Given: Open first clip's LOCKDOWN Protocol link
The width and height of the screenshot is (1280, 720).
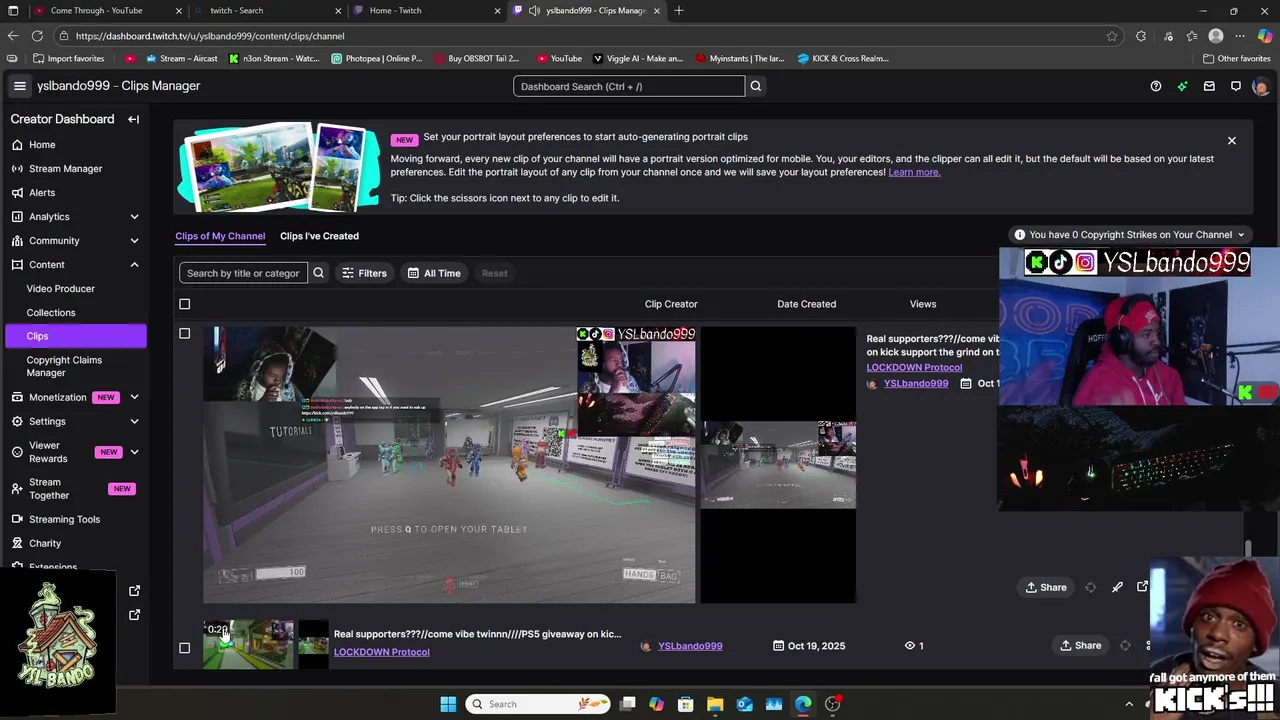Looking at the screenshot, I should pyautogui.click(x=914, y=367).
